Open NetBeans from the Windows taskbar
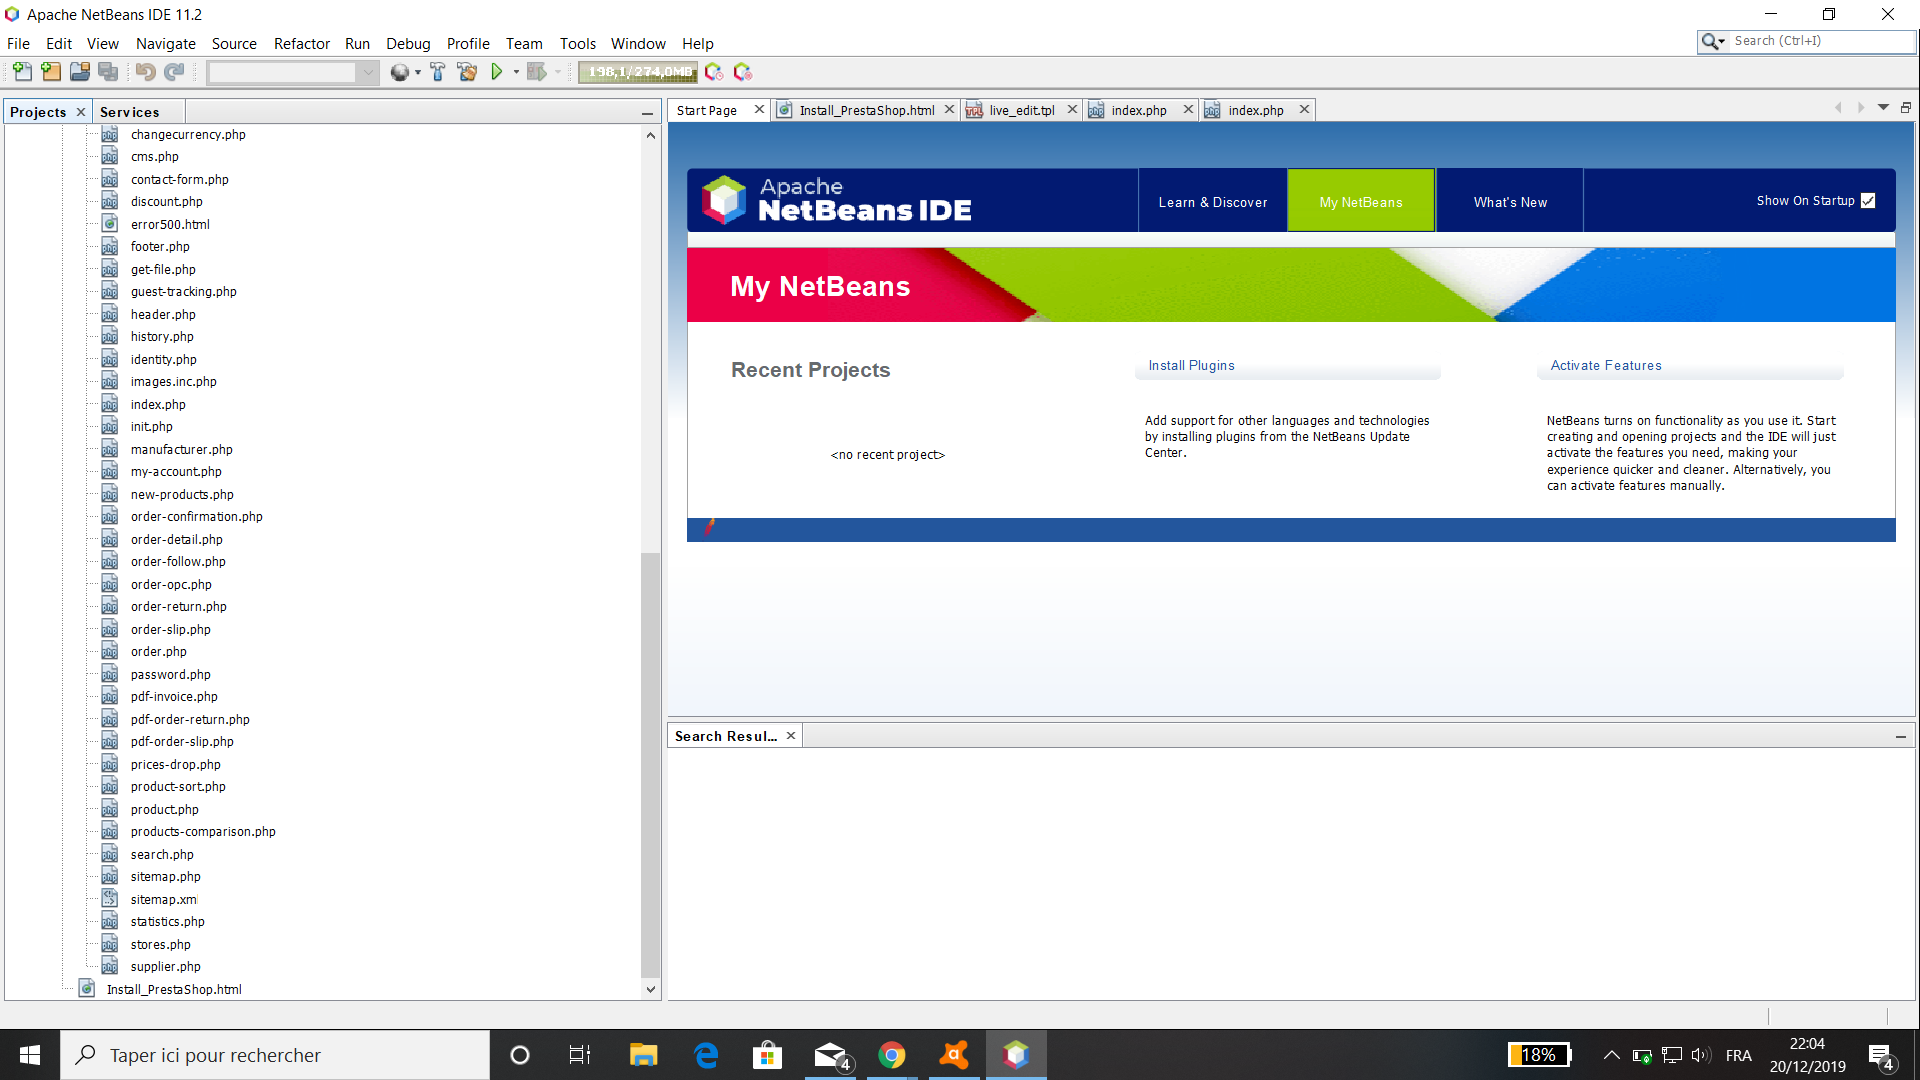The height and width of the screenshot is (1080, 1920). point(1016,1055)
